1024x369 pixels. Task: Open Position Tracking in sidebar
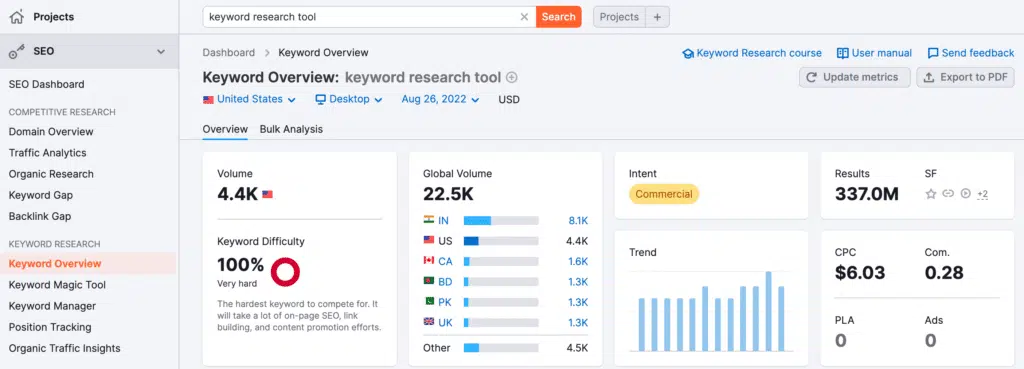(50, 327)
